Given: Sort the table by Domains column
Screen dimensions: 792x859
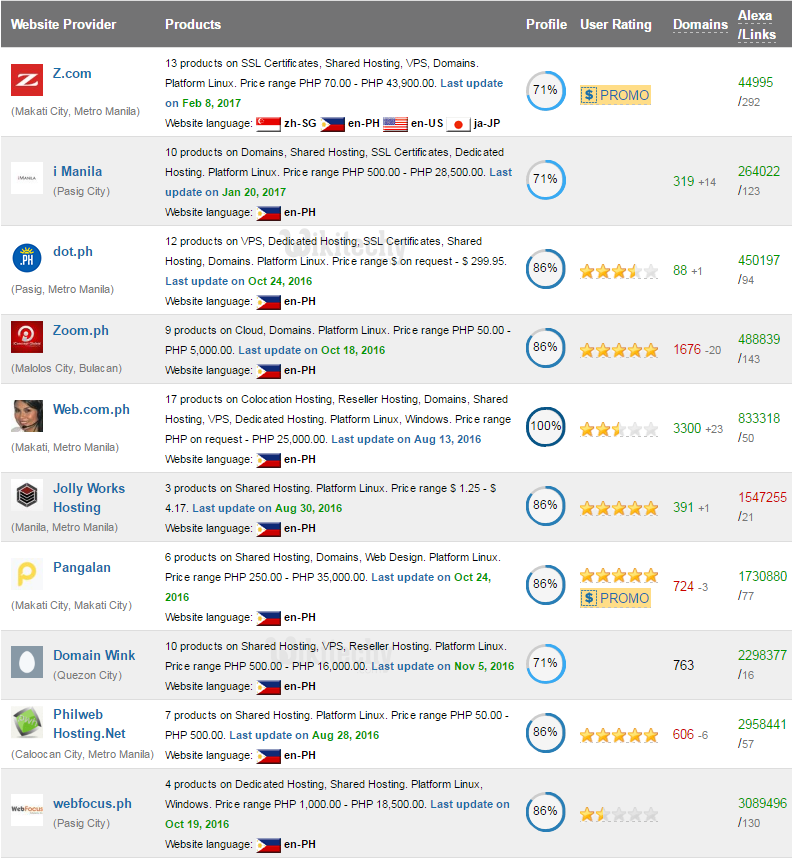Looking at the screenshot, I should [700, 24].
